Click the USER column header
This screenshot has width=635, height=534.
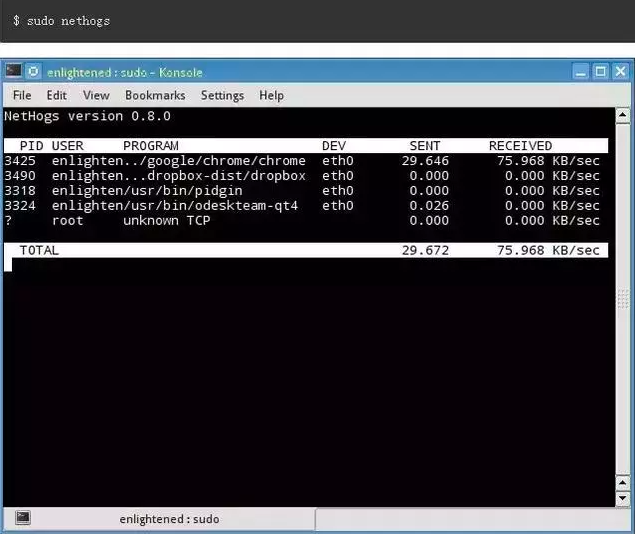pos(67,146)
